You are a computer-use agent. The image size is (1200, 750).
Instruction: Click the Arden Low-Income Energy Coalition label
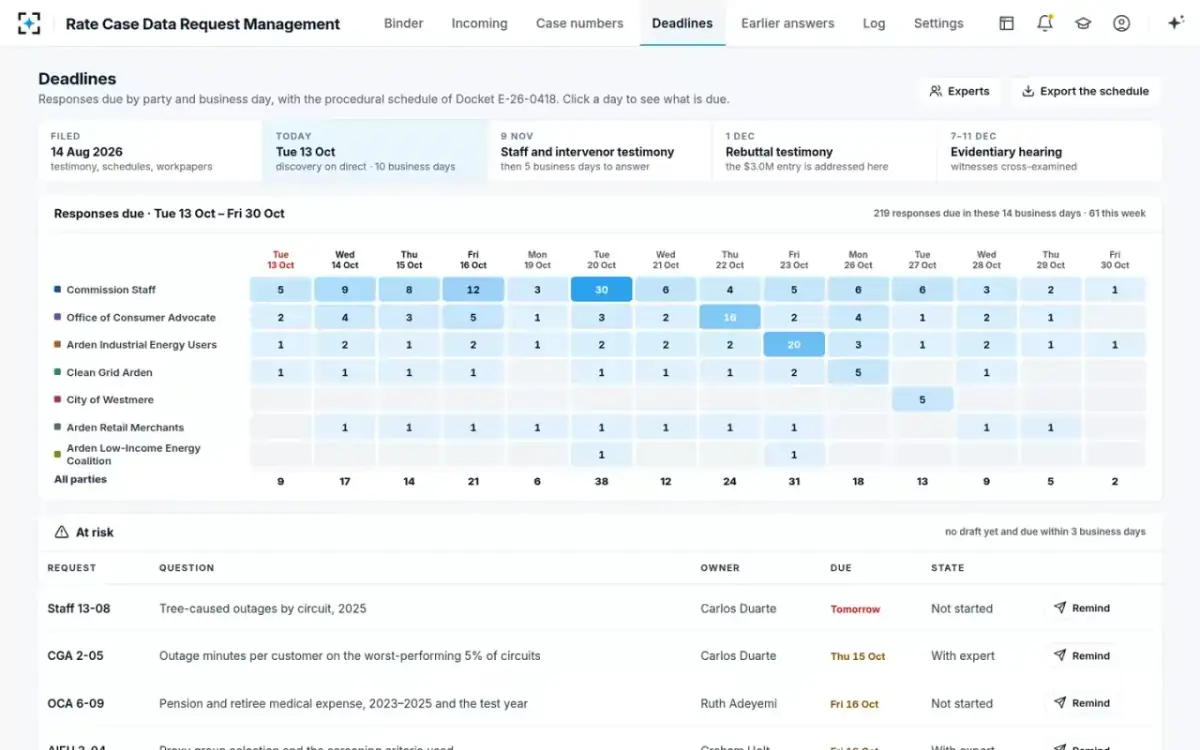tap(134, 454)
